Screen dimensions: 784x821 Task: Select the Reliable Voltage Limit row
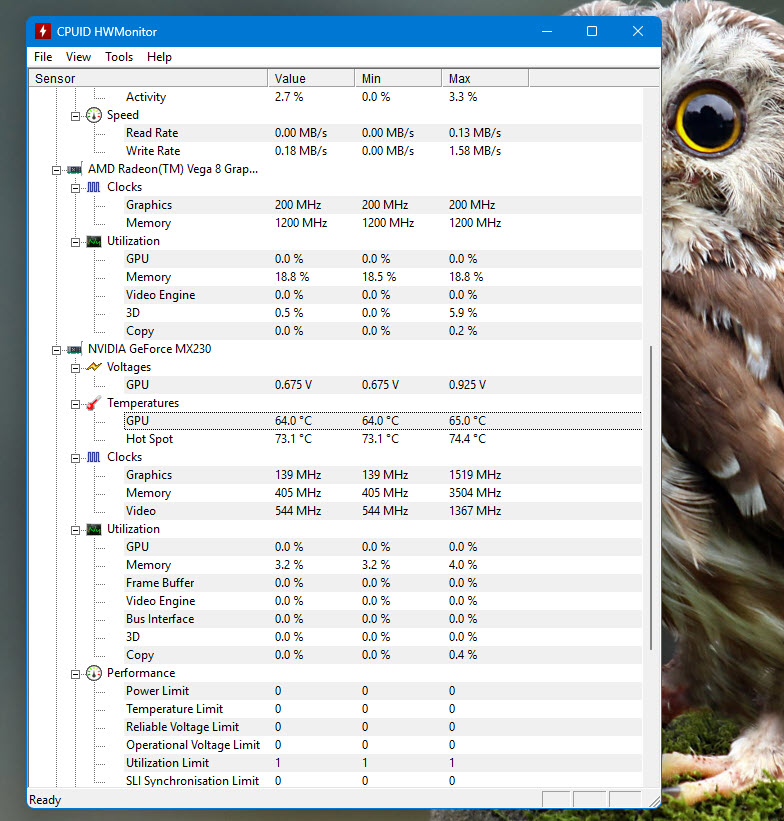(383, 727)
